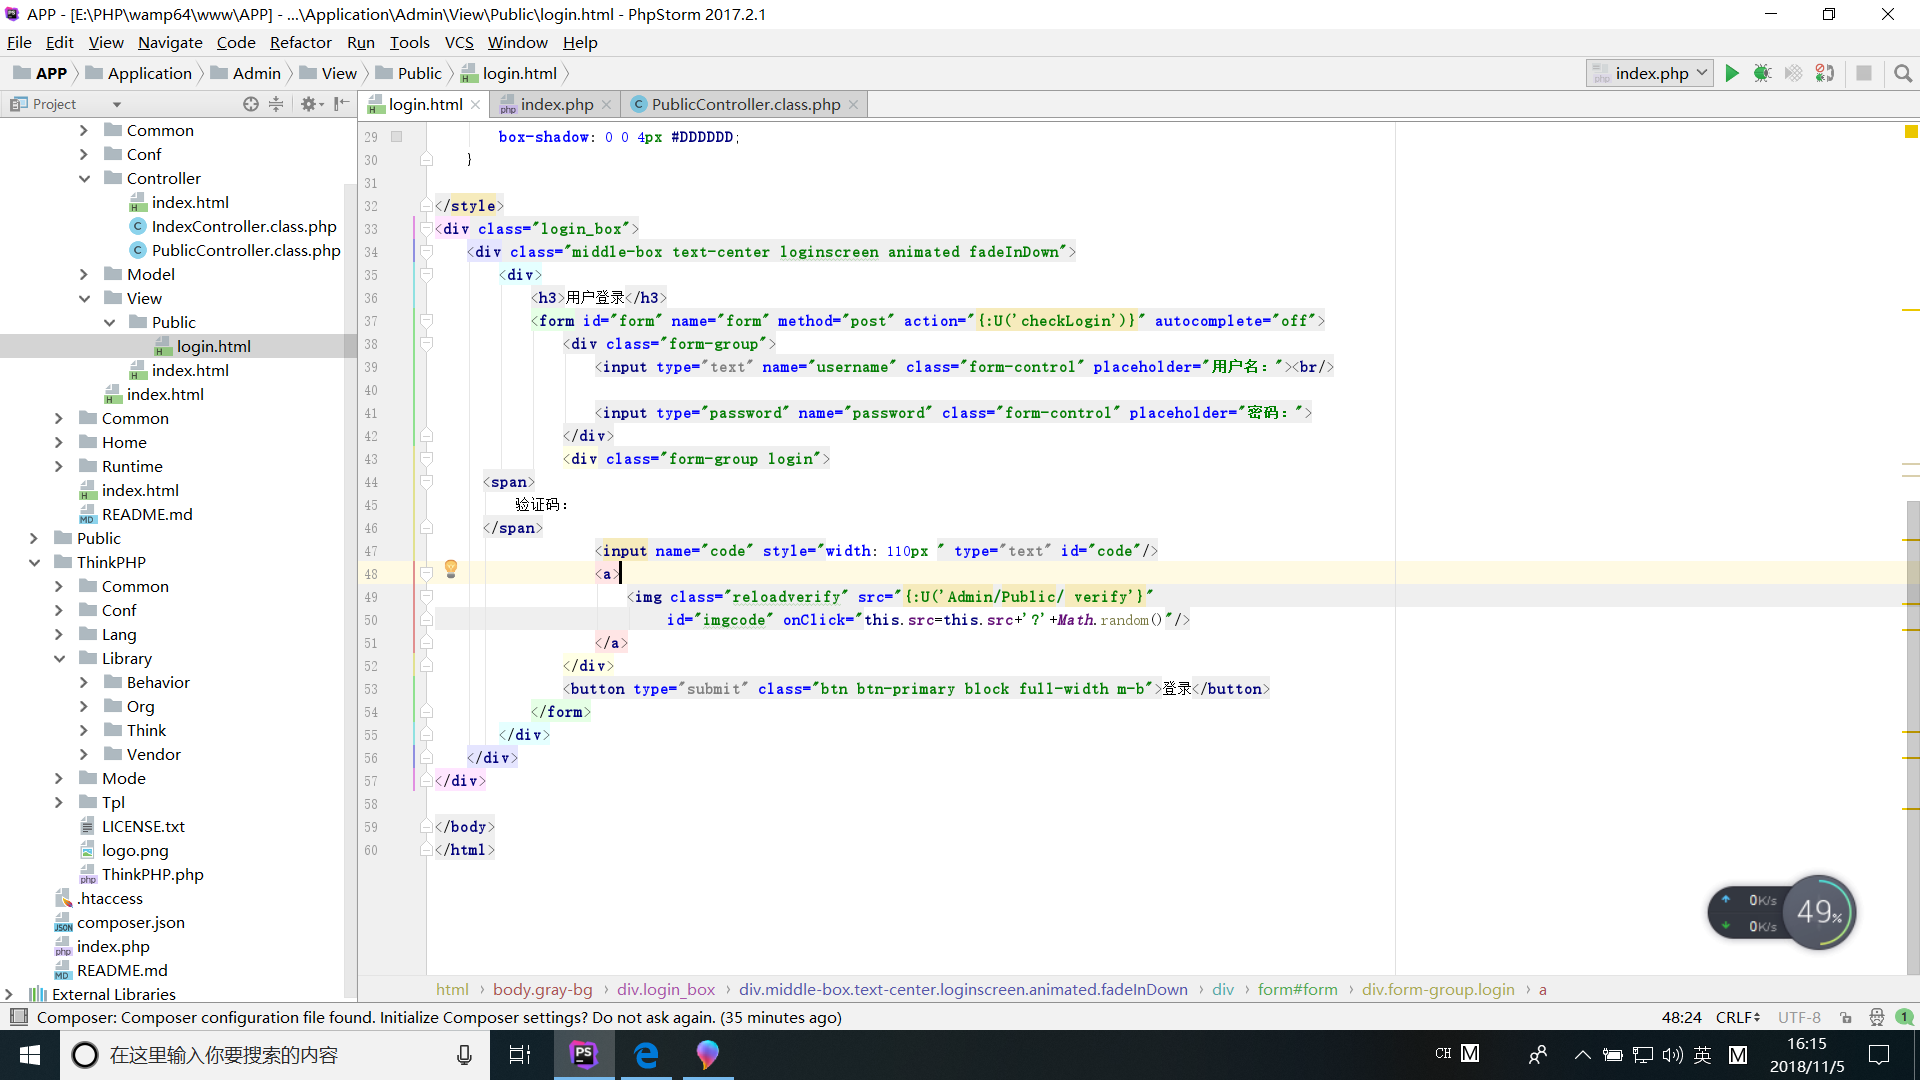Open Windows Start menu
The width and height of the screenshot is (1920, 1080).
point(30,1055)
